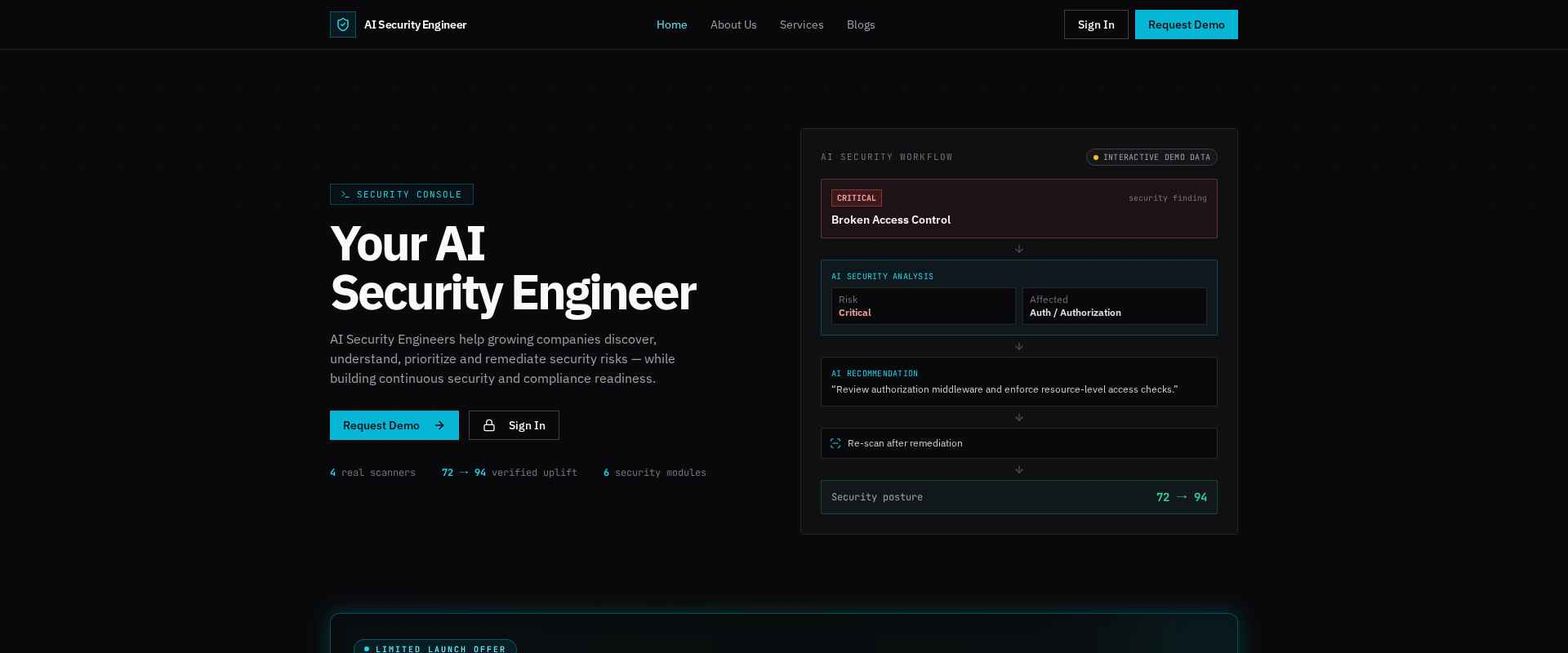Open the Home nav item
The width and height of the screenshot is (1568, 653).
[x=671, y=25]
